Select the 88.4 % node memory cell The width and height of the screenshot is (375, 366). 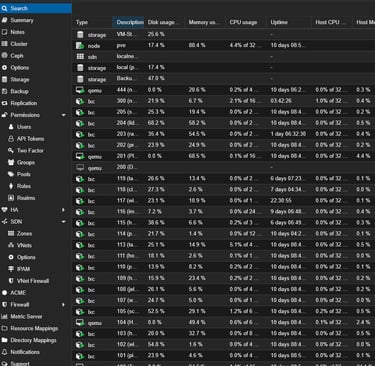tap(197, 45)
